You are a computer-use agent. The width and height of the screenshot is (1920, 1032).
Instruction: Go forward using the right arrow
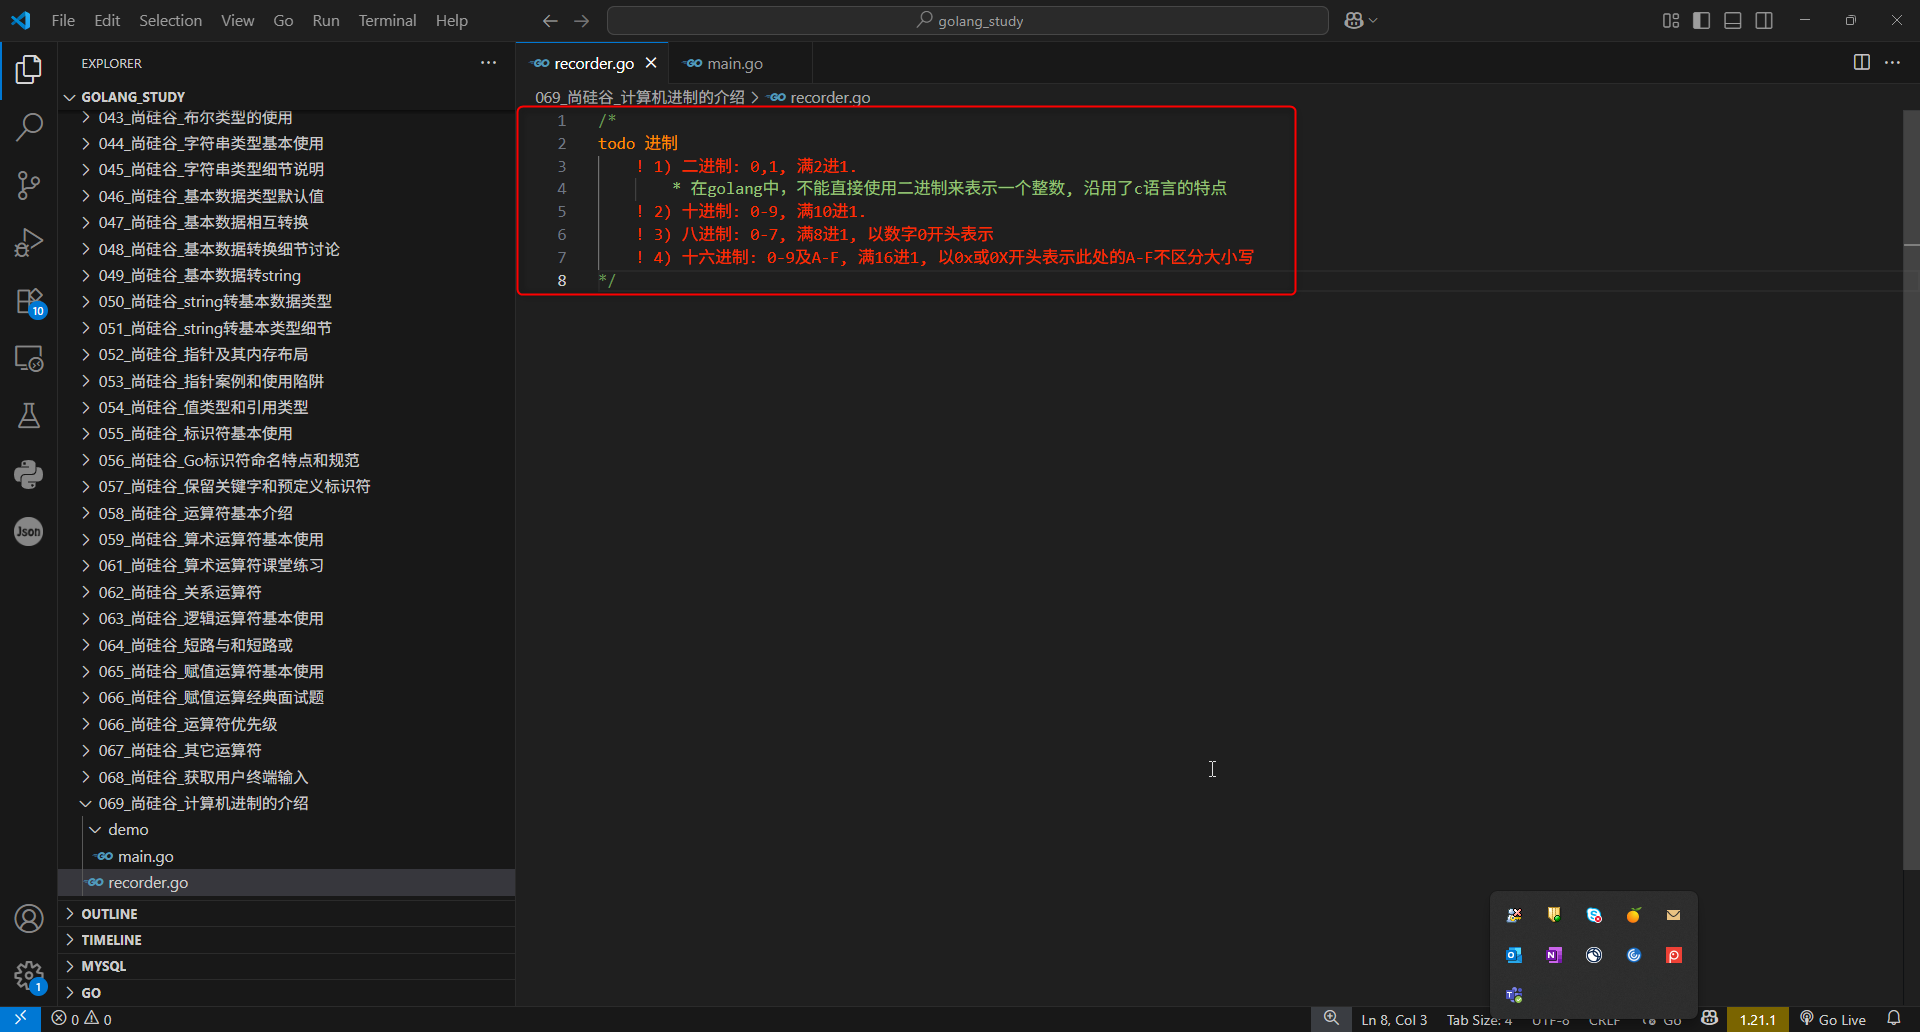[x=582, y=20]
